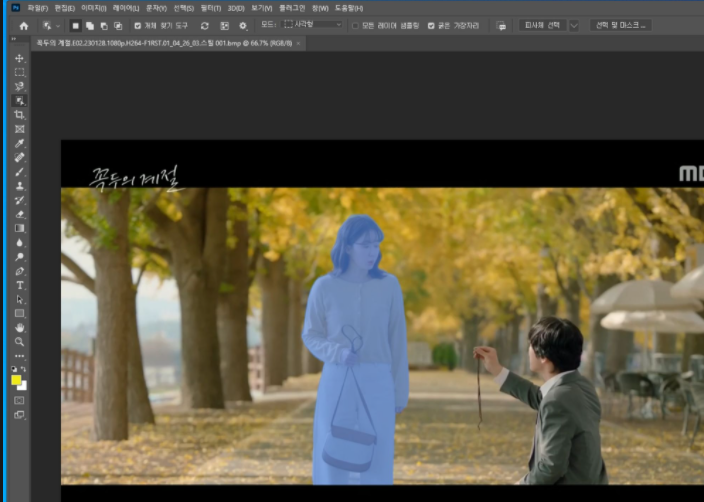Open the Edit Toolbar three-dots menu
The image size is (704, 502).
tap(19, 357)
